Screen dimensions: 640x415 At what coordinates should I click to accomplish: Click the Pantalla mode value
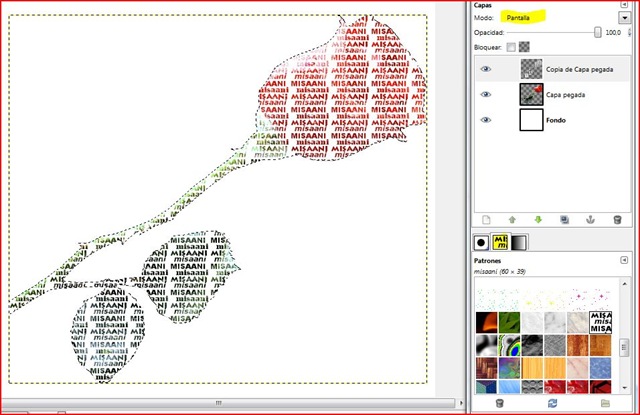click(518, 18)
